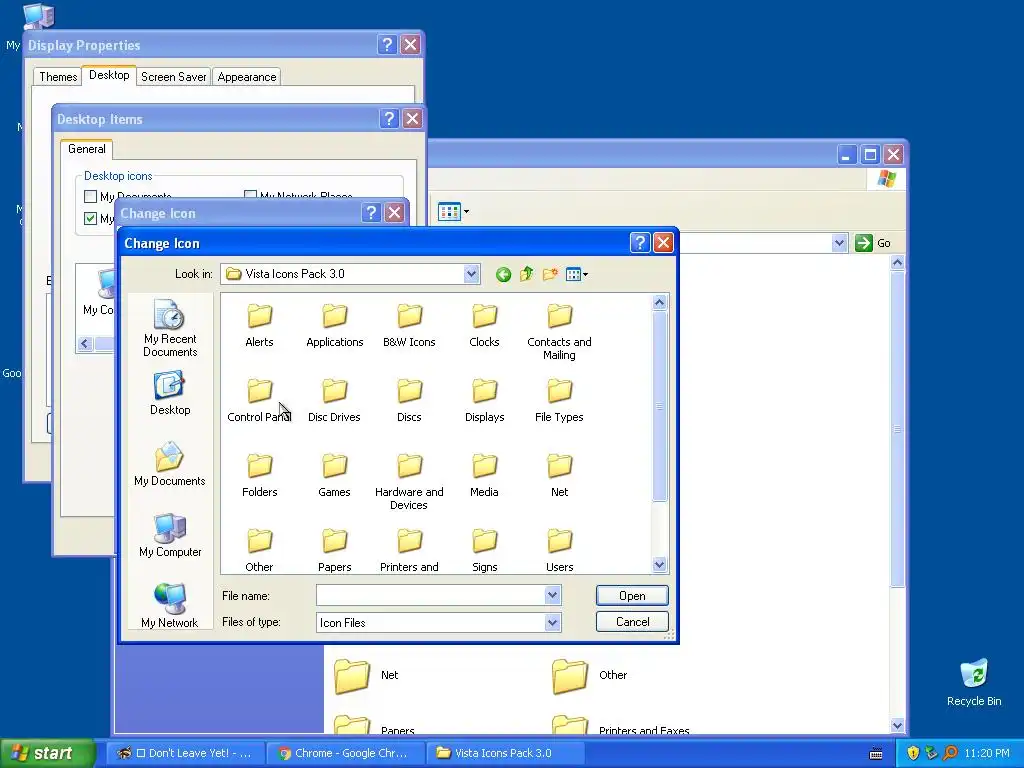Create a new folder in dialog
The image size is (1024, 768).
point(550,274)
